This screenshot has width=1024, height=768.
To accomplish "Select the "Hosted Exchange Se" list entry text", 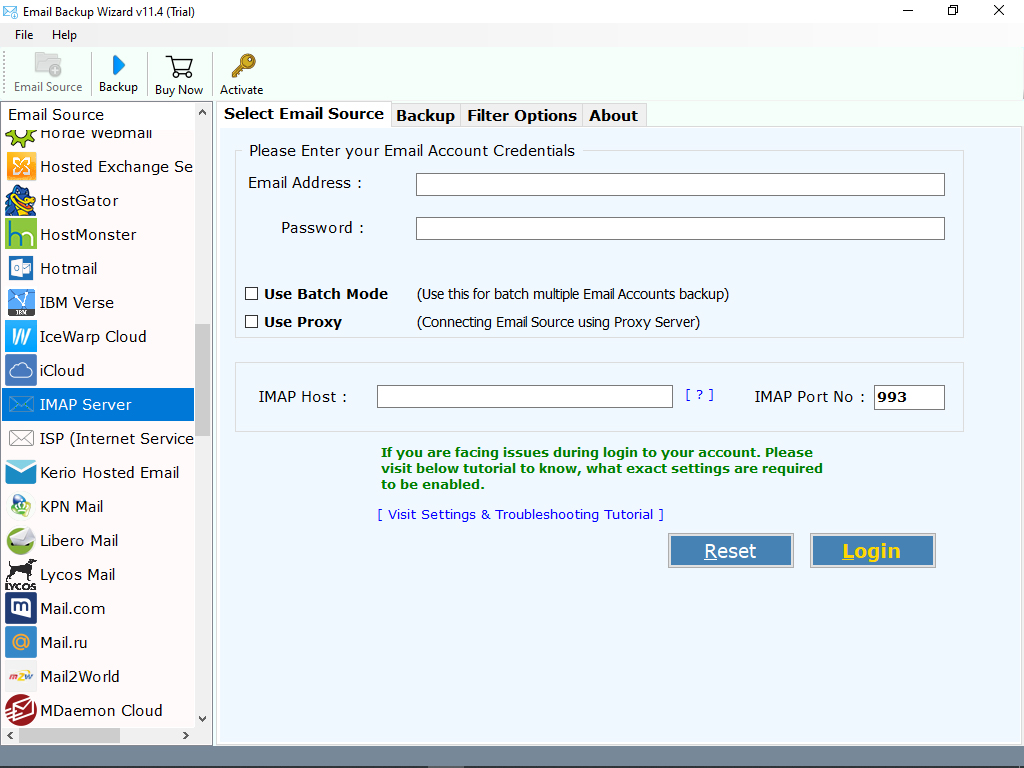I will (116, 167).
